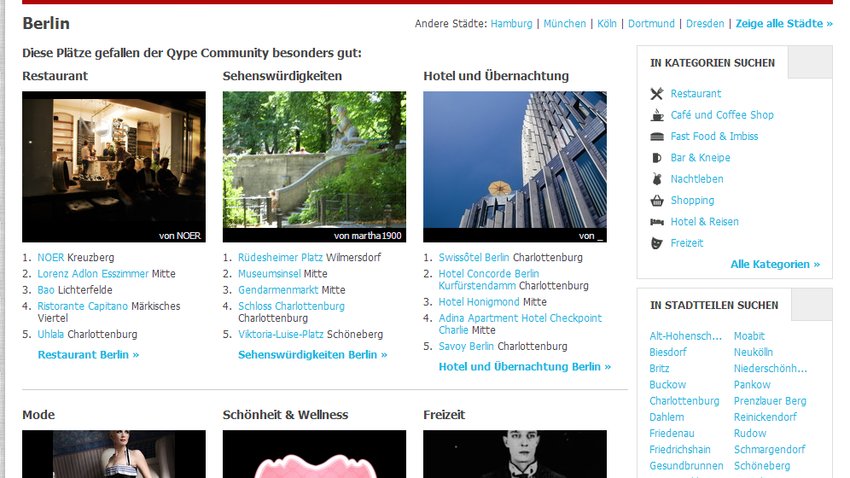Select Friedenau district link

pos(672,434)
